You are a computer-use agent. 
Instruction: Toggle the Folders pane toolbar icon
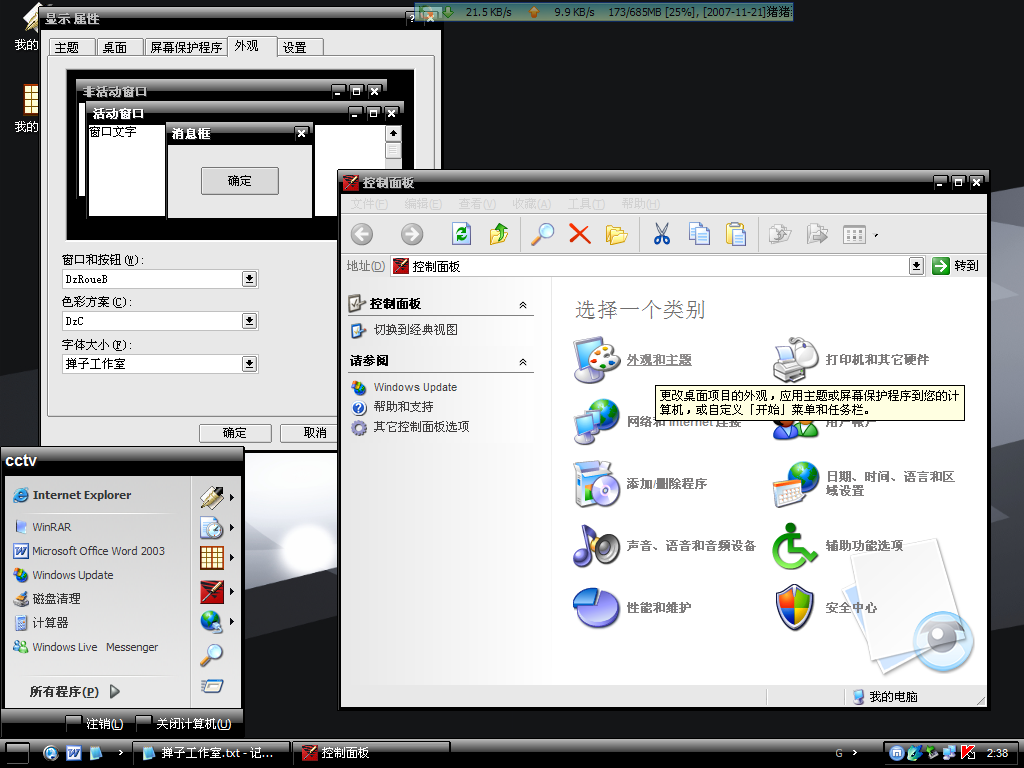pyautogui.click(x=616, y=234)
